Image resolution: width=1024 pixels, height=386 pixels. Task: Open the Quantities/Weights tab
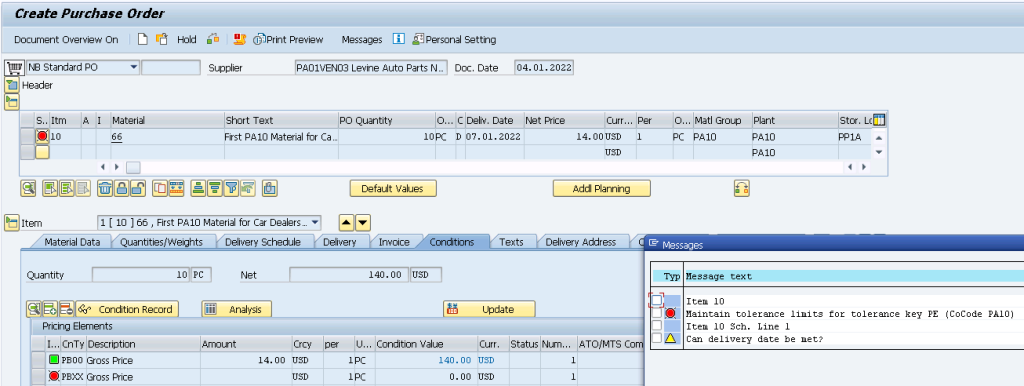tap(161, 242)
